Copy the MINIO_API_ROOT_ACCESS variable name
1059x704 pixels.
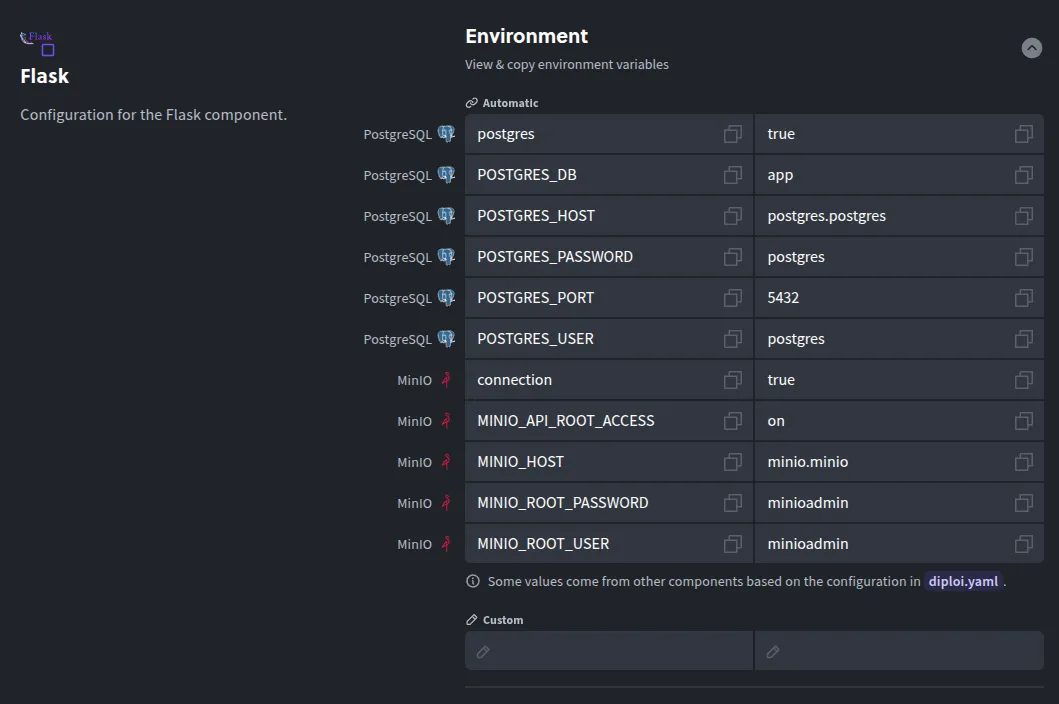(733, 421)
